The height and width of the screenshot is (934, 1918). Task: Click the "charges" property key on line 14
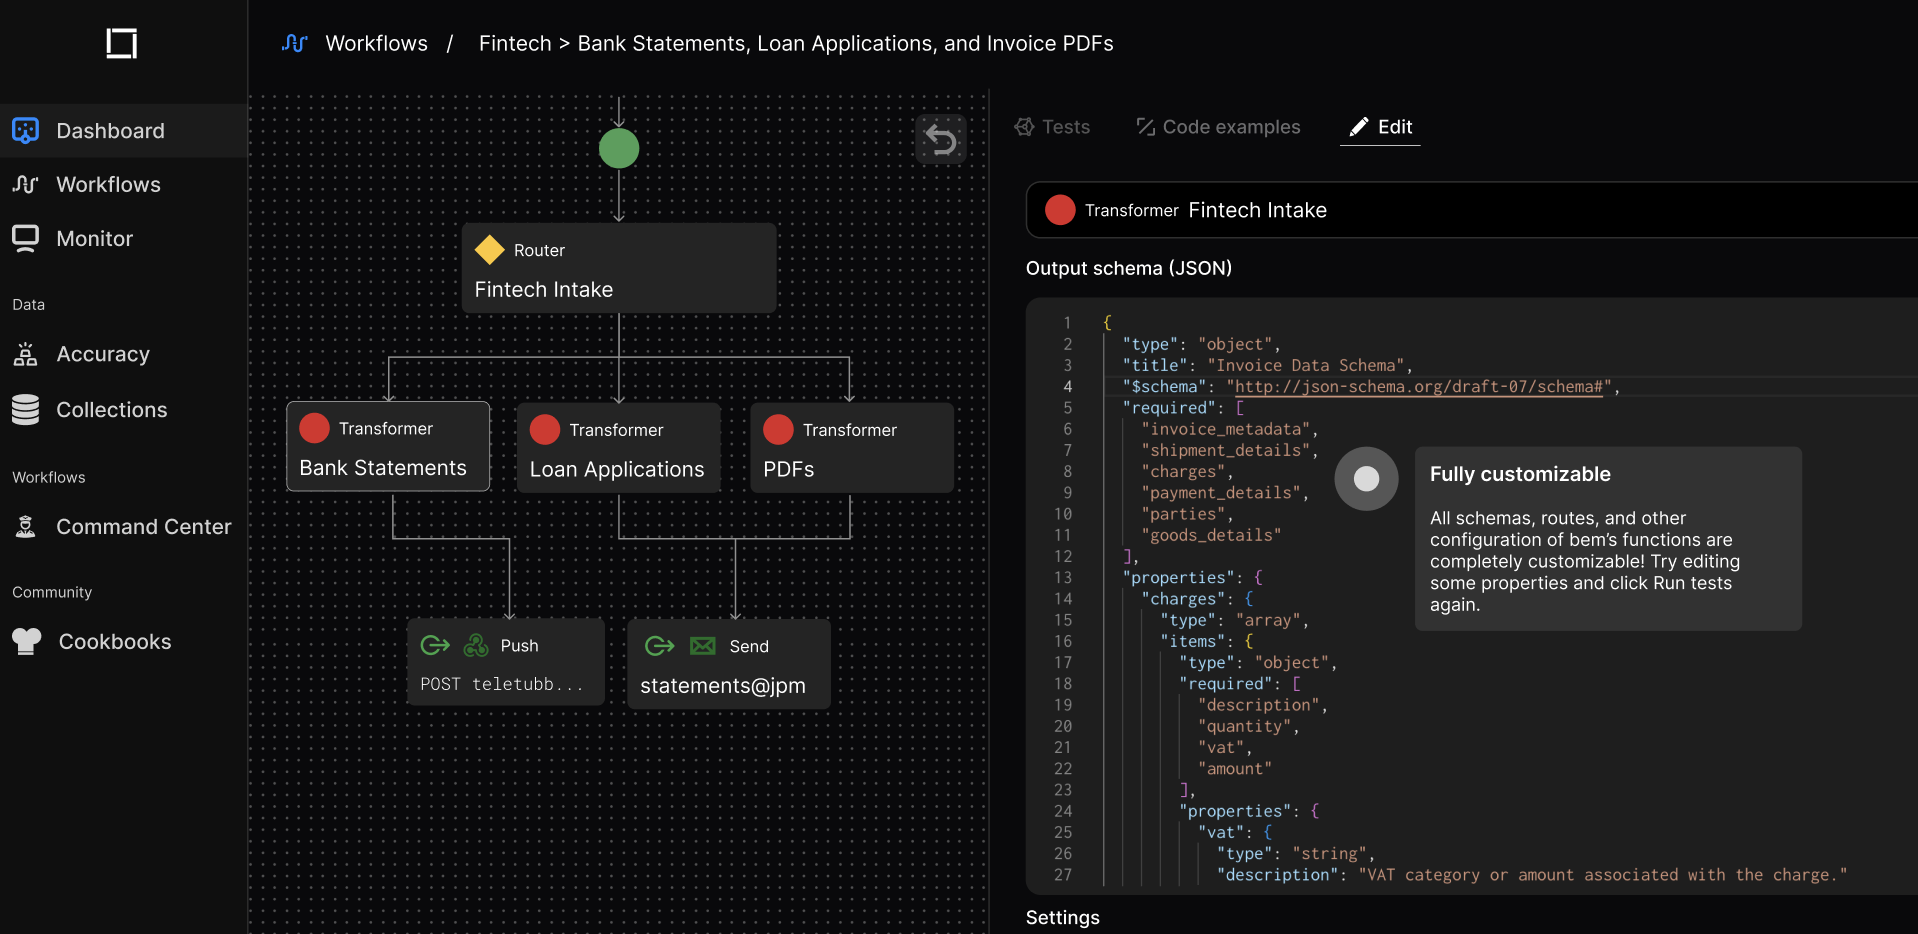click(x=1183, y=598)
